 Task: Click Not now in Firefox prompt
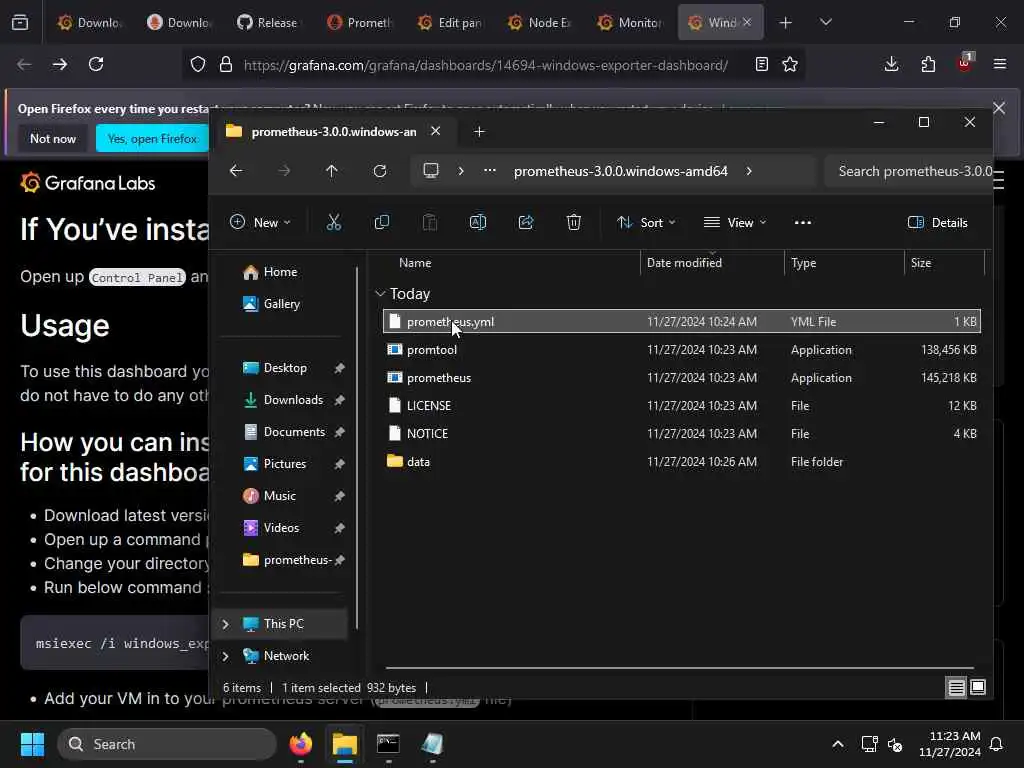[x=53, y=138]
